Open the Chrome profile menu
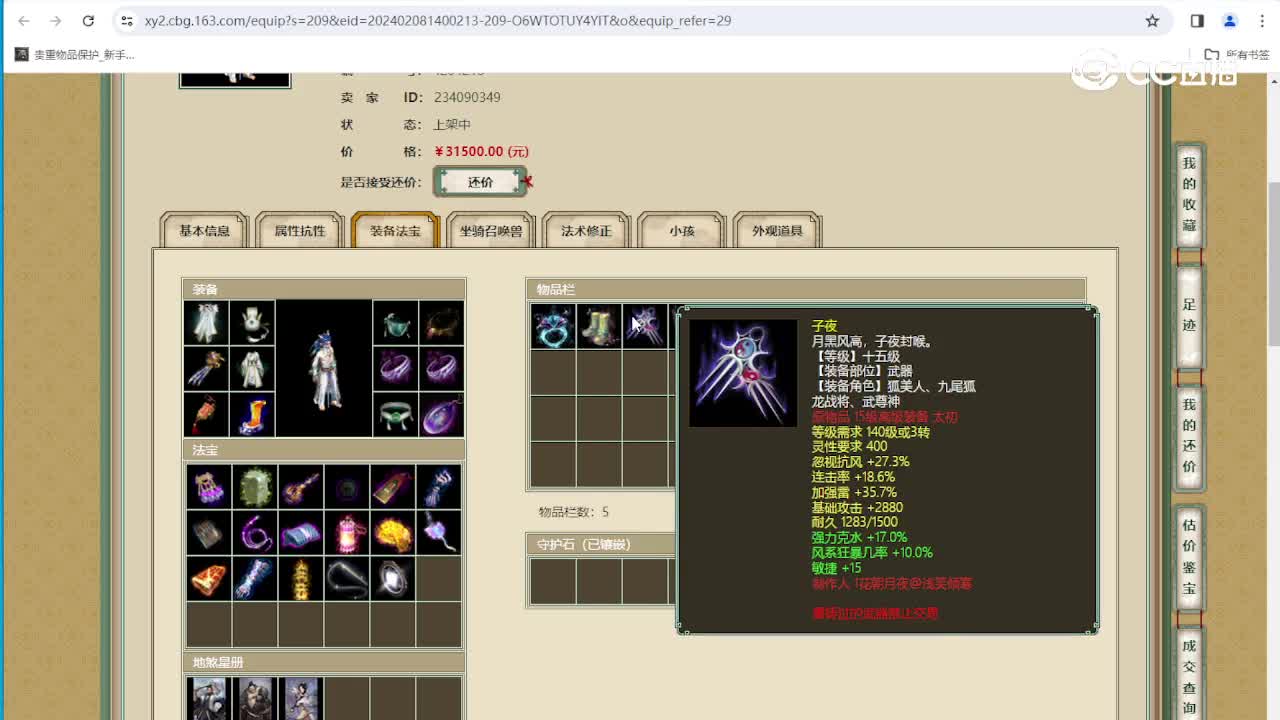 point(1230,20)
